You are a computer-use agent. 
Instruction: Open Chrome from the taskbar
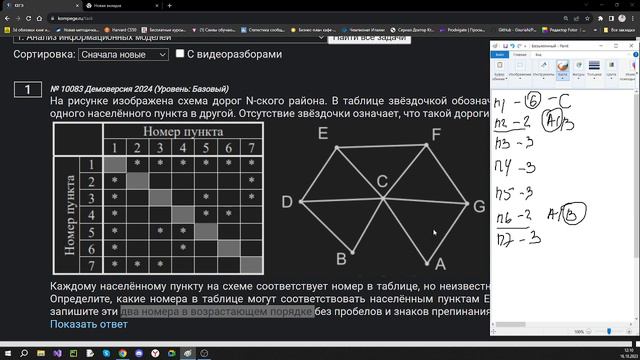(x=122, y=353)
